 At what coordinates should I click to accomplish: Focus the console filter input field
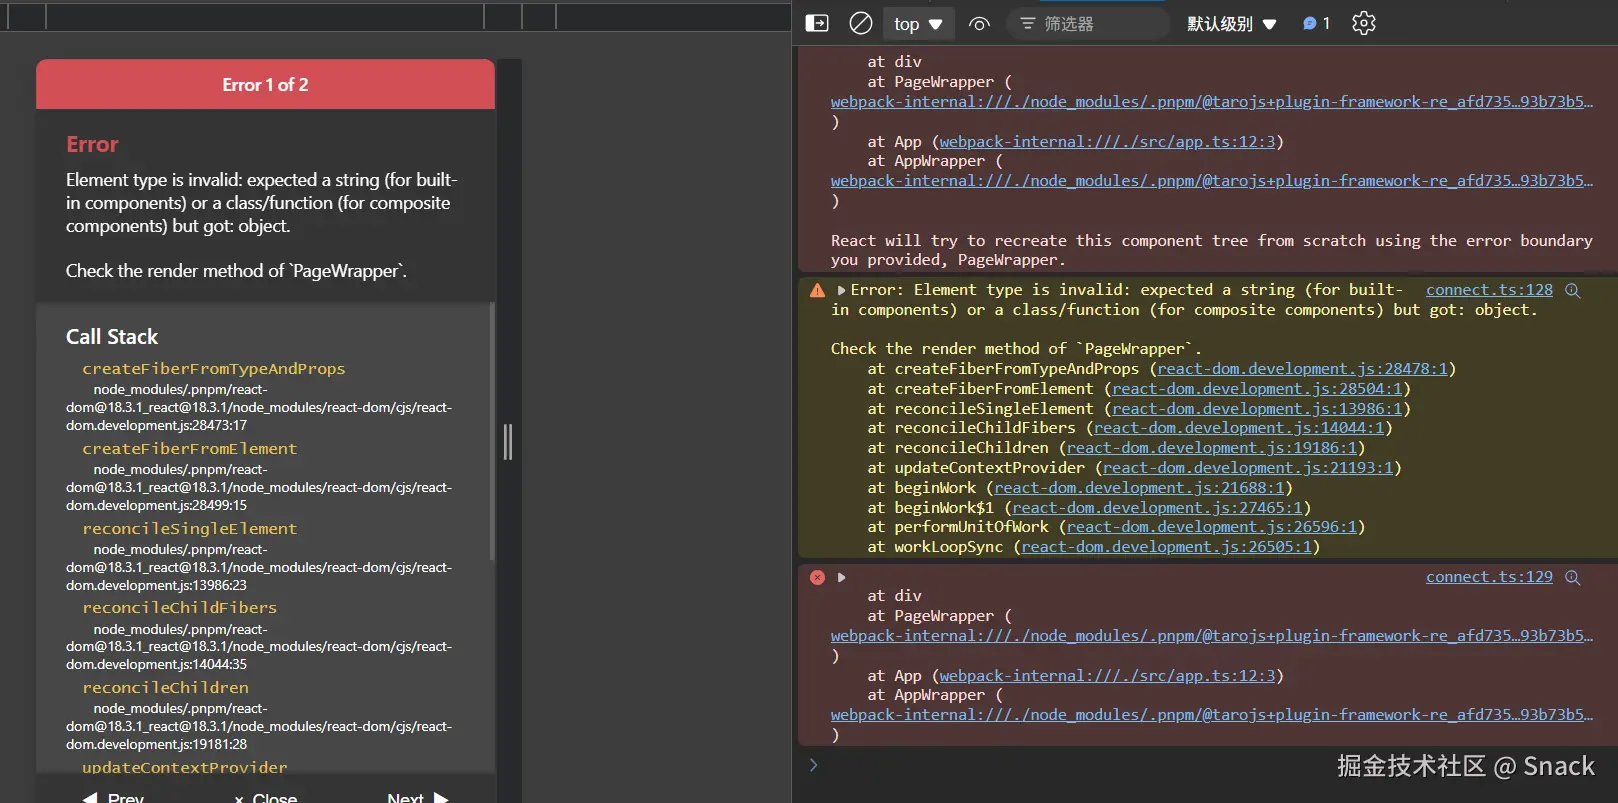[x=1088, y=24]
